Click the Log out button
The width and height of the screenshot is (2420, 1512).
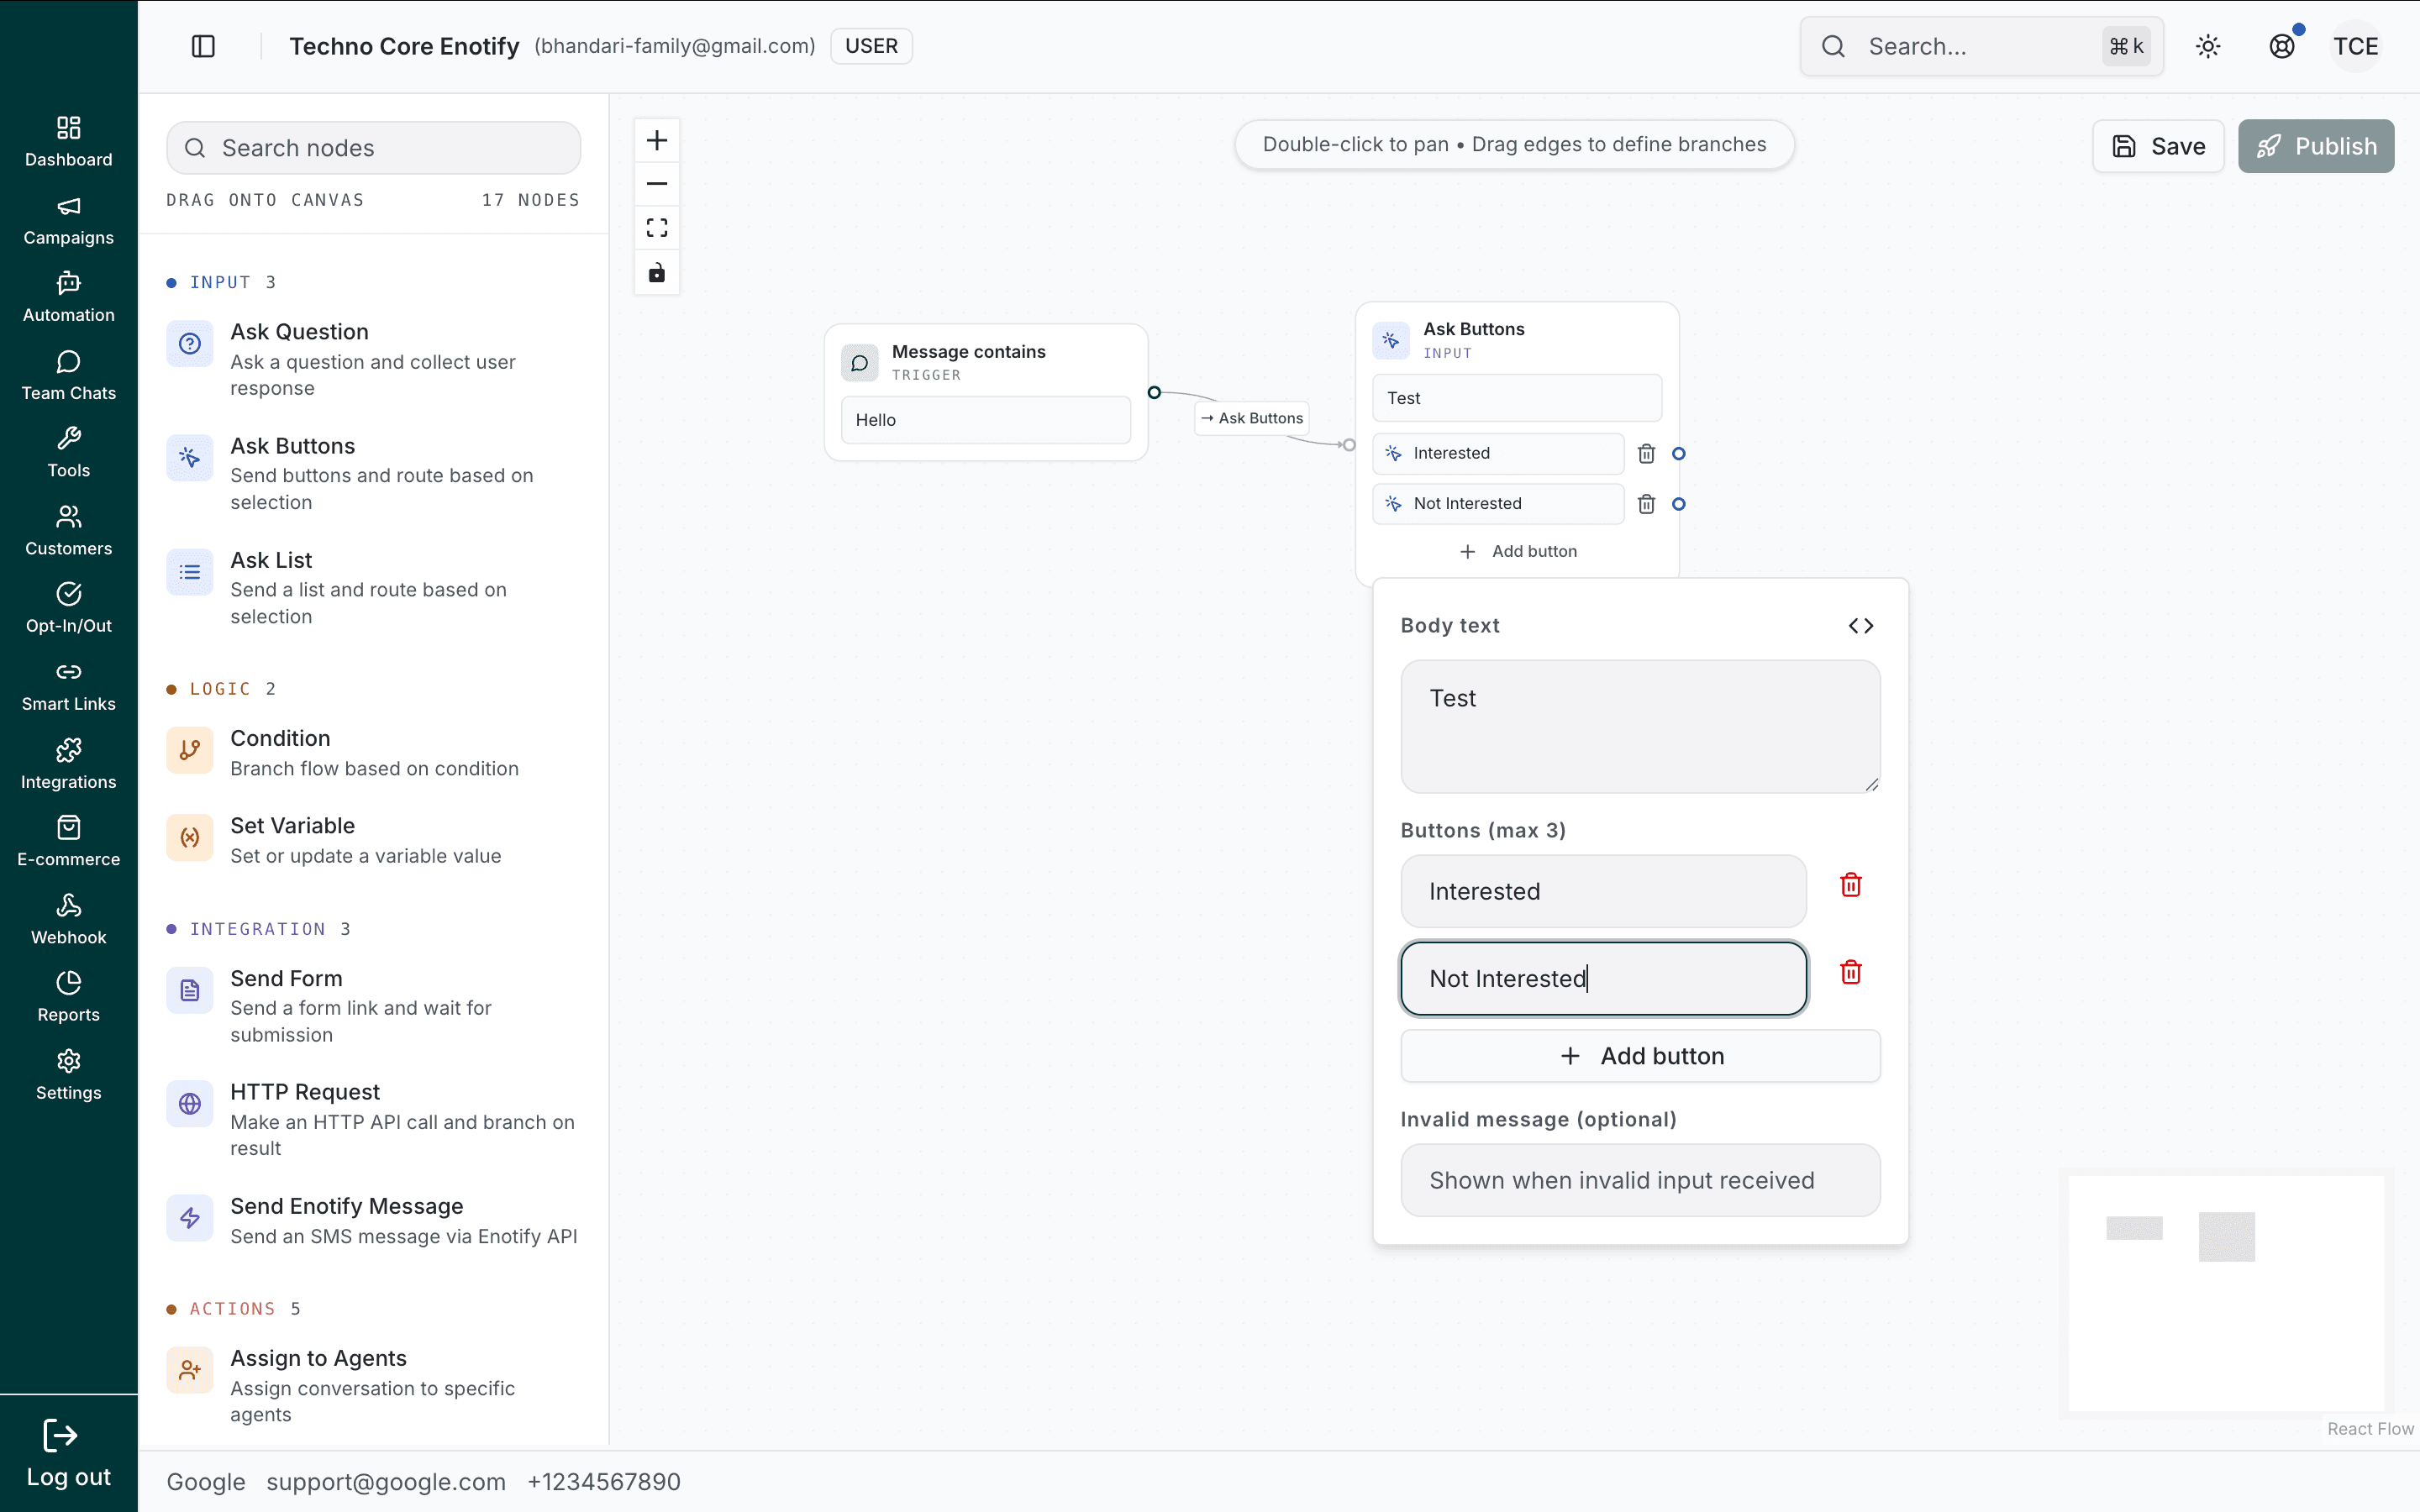68,1454
